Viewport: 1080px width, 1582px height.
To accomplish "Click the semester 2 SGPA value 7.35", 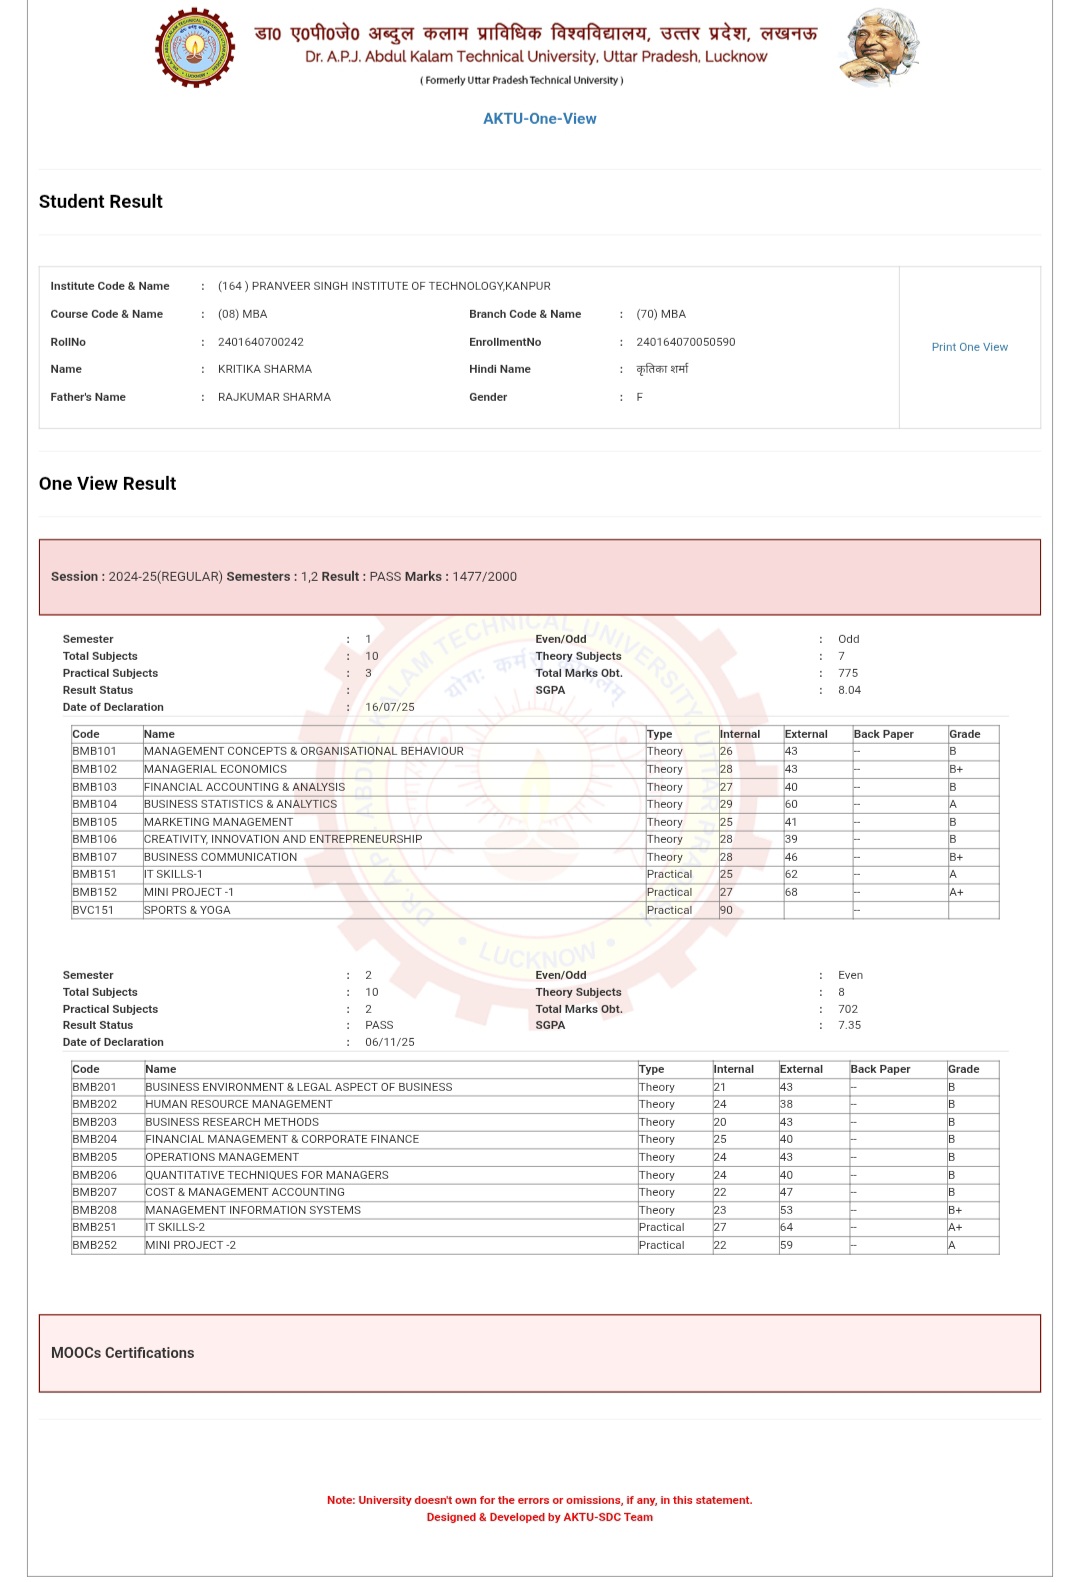I will point(849,1025).
